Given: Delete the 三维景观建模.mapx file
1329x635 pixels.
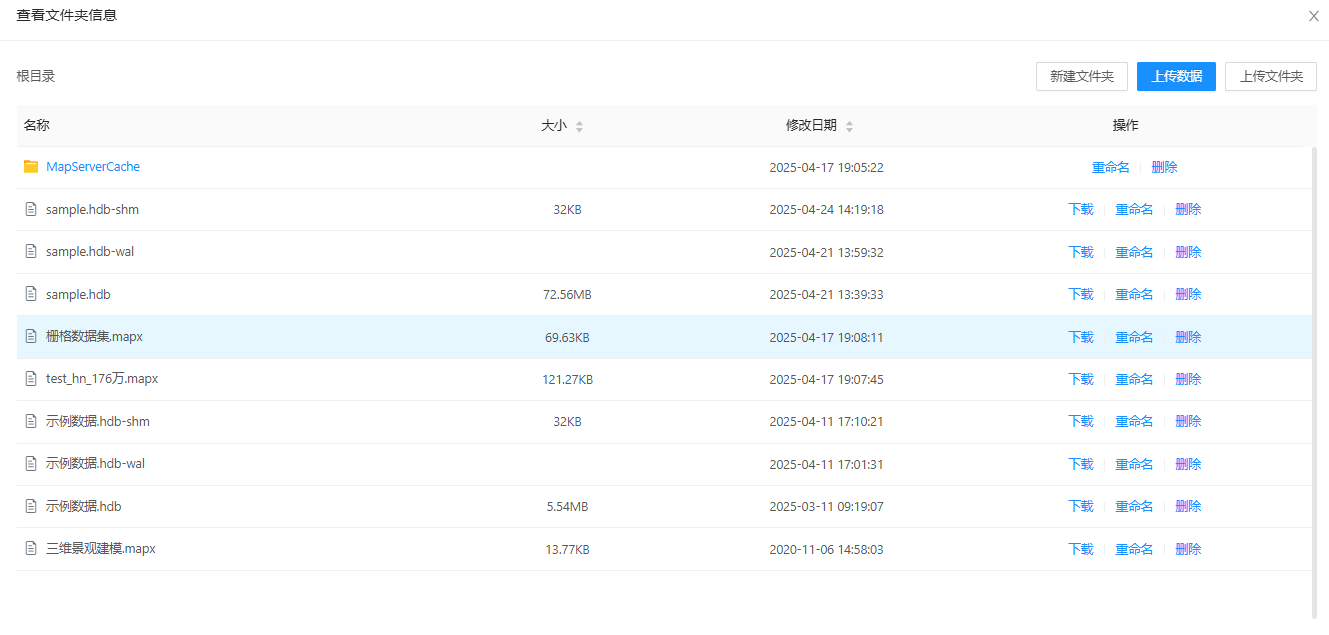Looking at the screenshot, I should pos(1188,549).
